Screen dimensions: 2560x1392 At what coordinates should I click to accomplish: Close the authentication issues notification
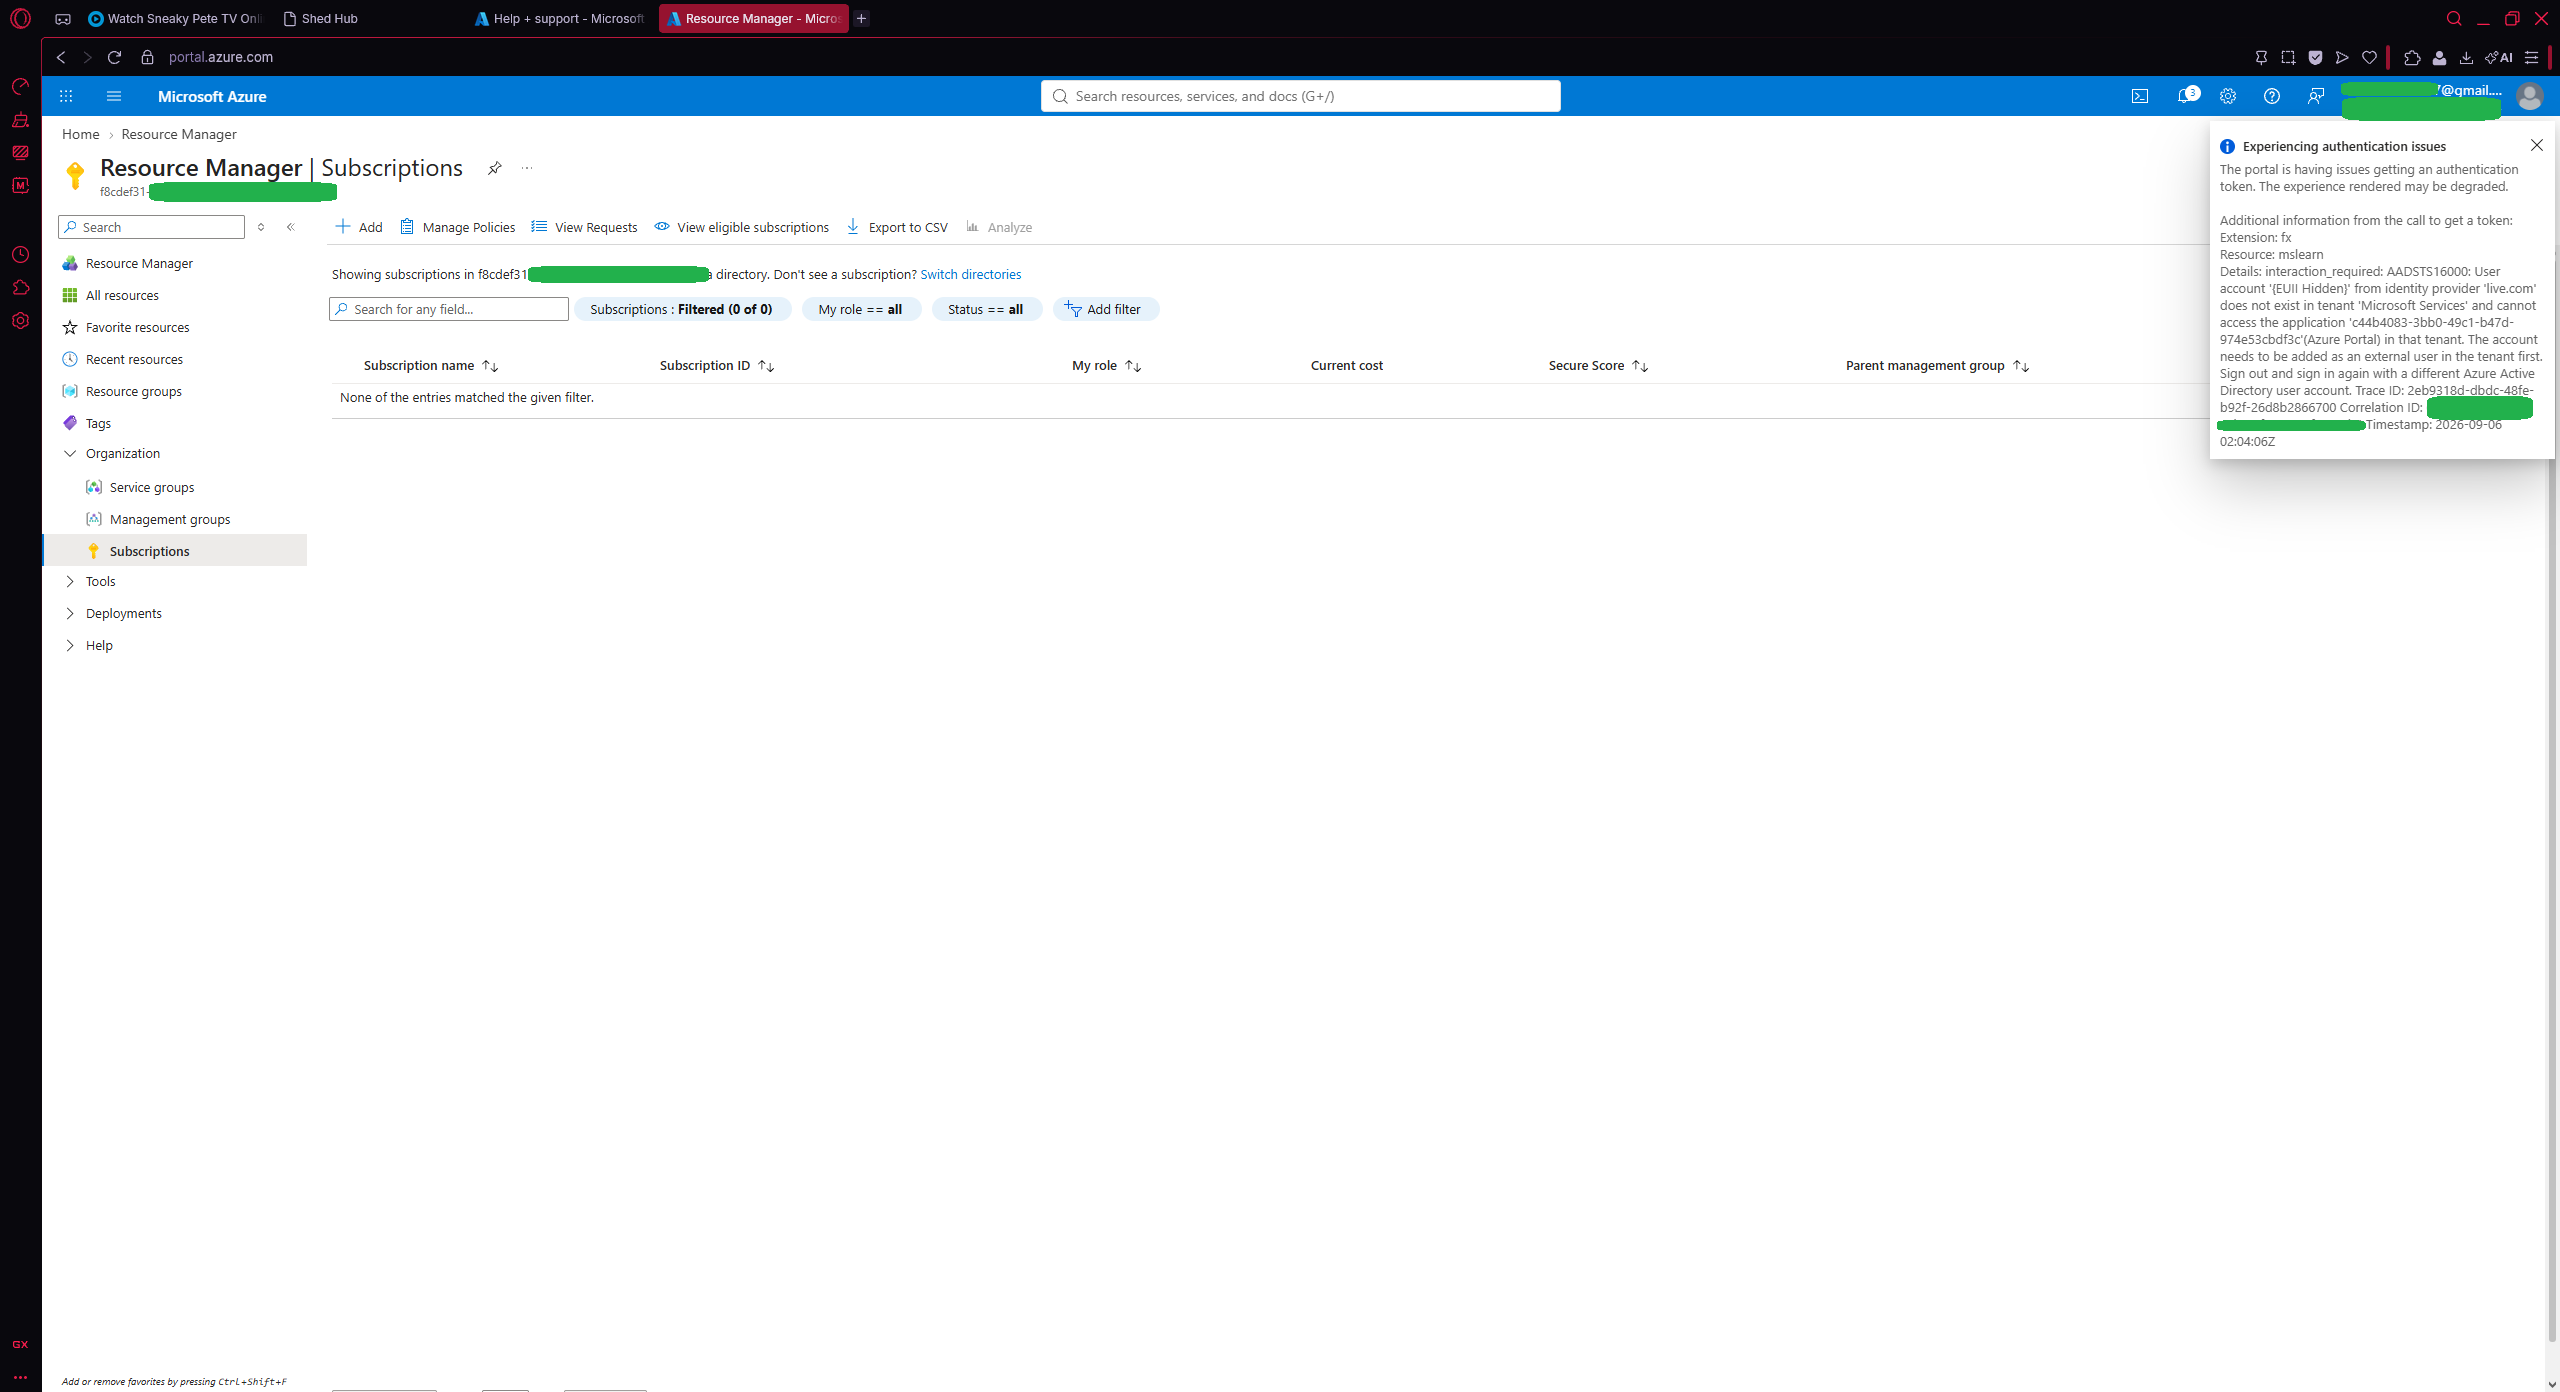[2537, 145]
